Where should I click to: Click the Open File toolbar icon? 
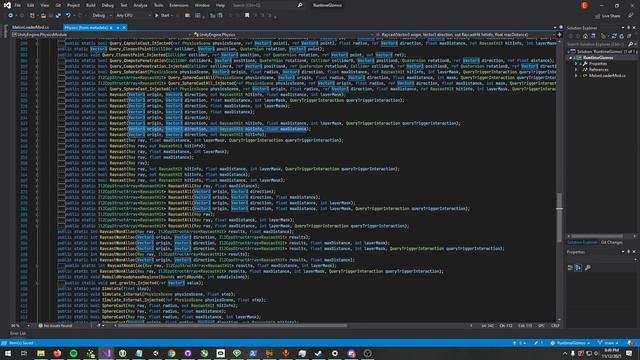[x=43, y=16]
